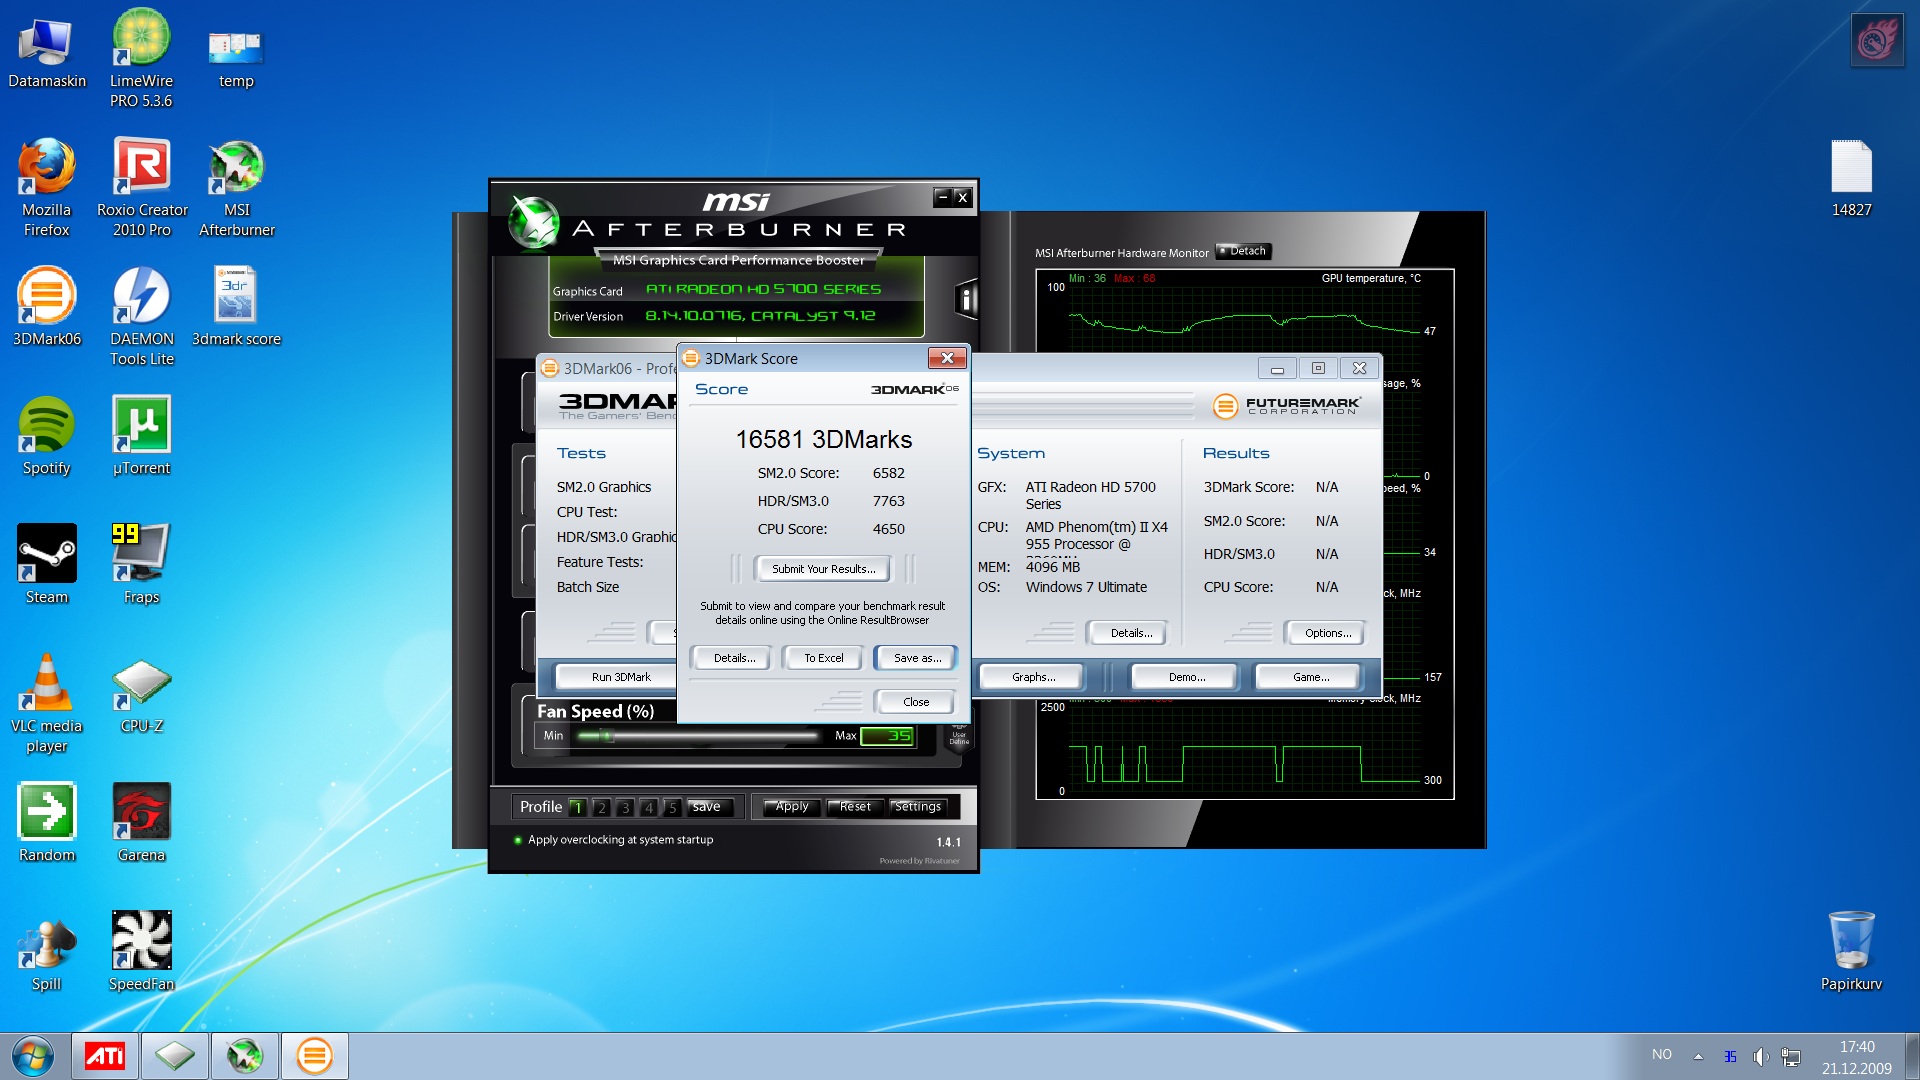Launch Roxio Creator 2010 Pro
This screenshot has width=1920, height=1080.
pos(142,188)
